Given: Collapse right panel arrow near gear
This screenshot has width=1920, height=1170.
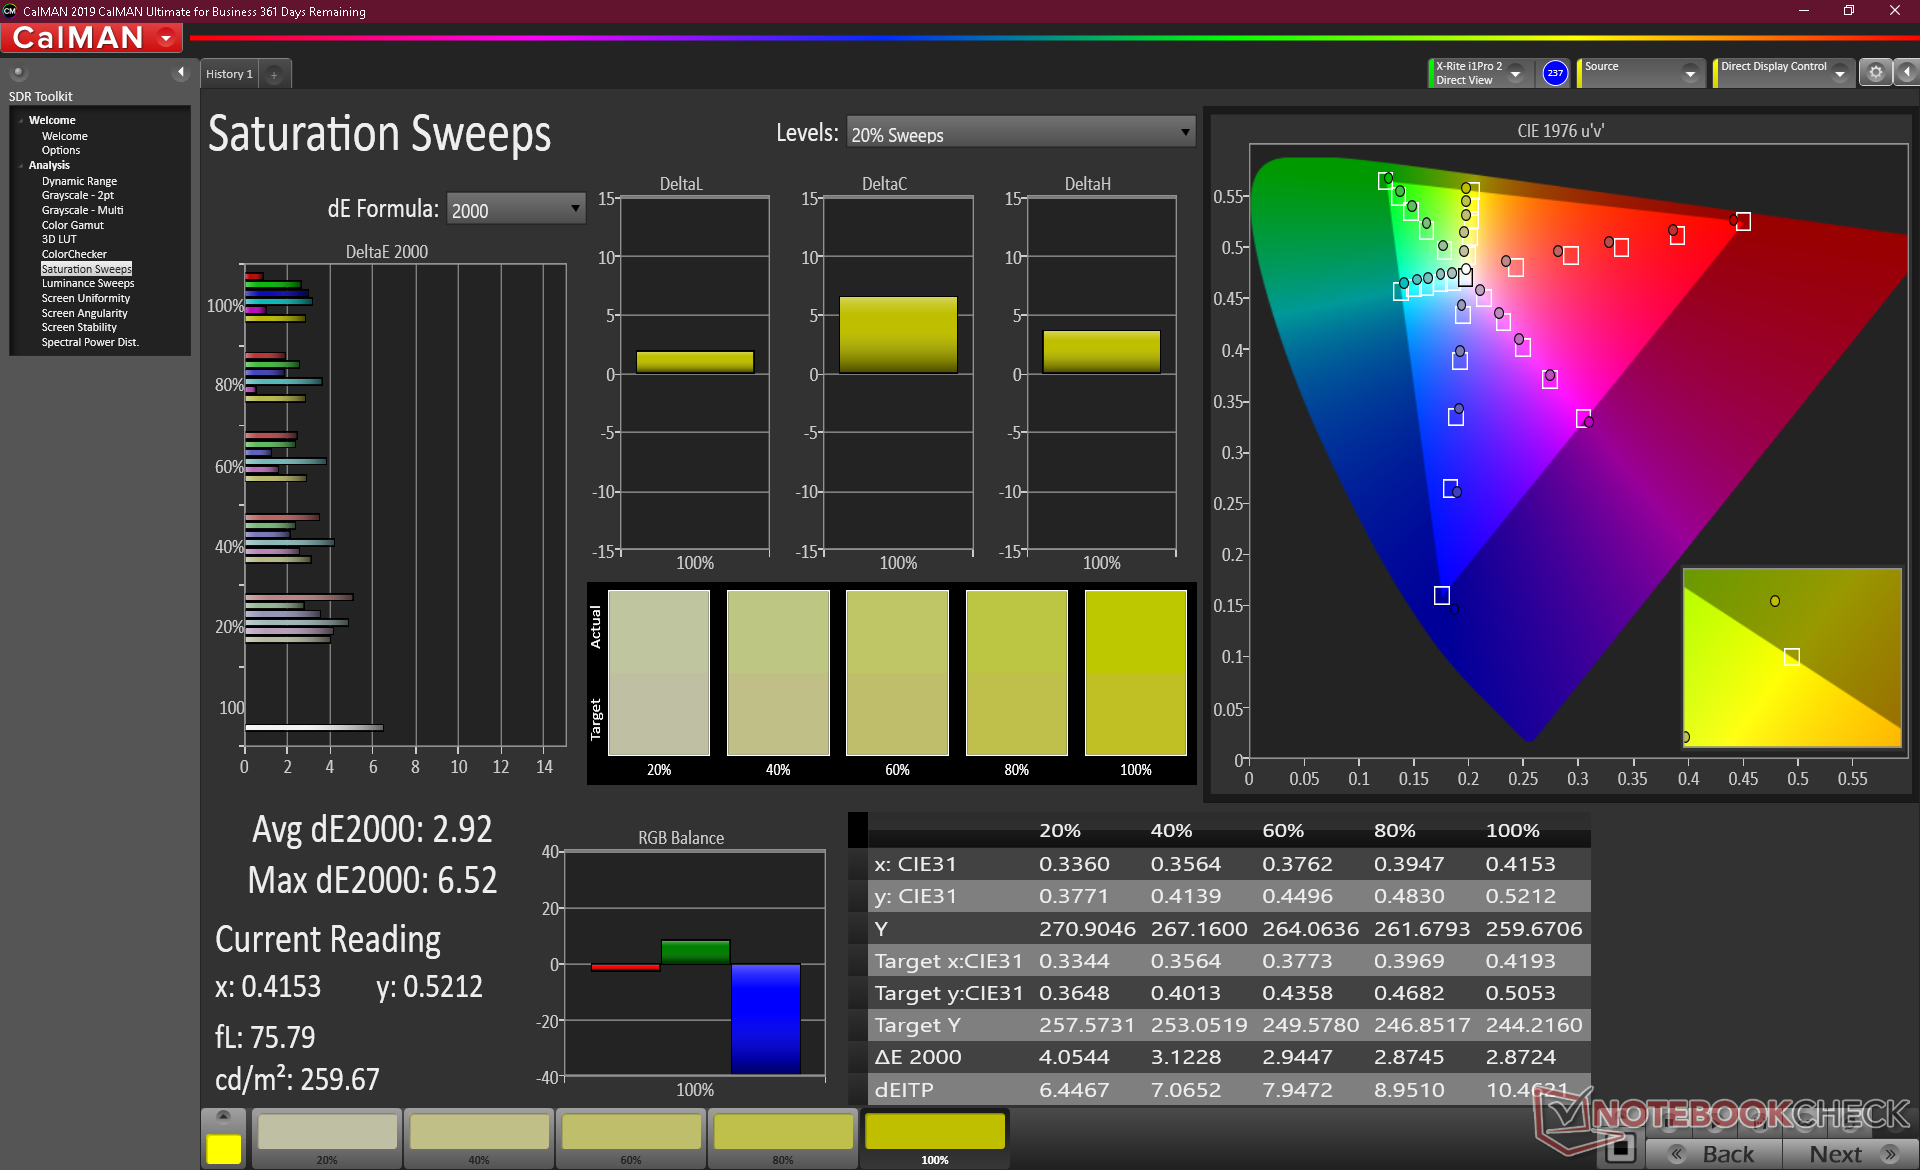Looking at the screenshot, I should click(1907, 73).
